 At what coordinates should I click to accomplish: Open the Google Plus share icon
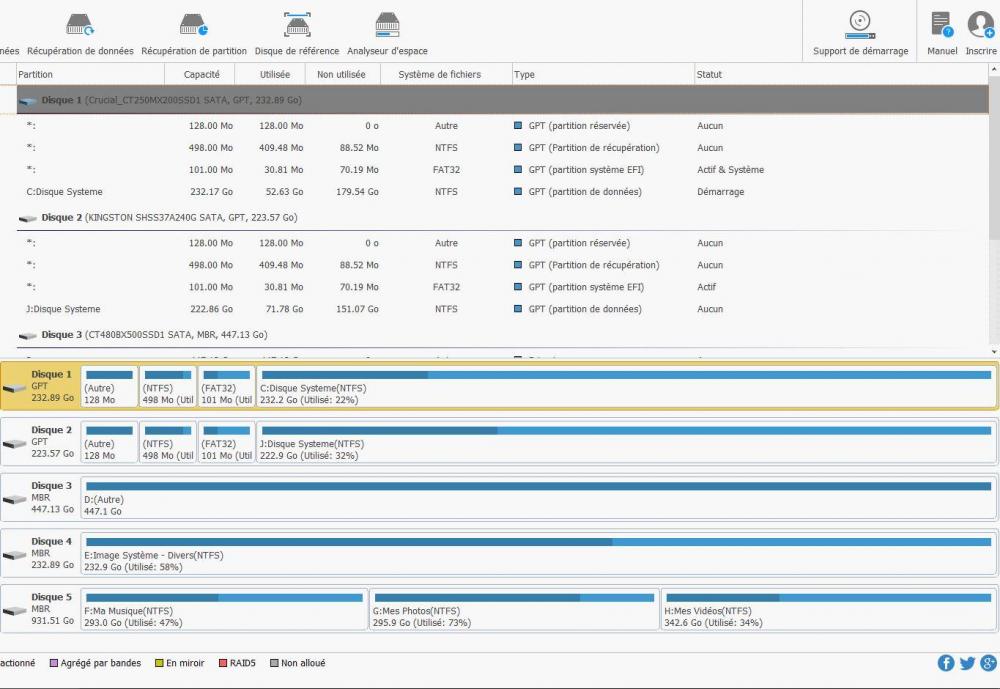coord(988,663)
